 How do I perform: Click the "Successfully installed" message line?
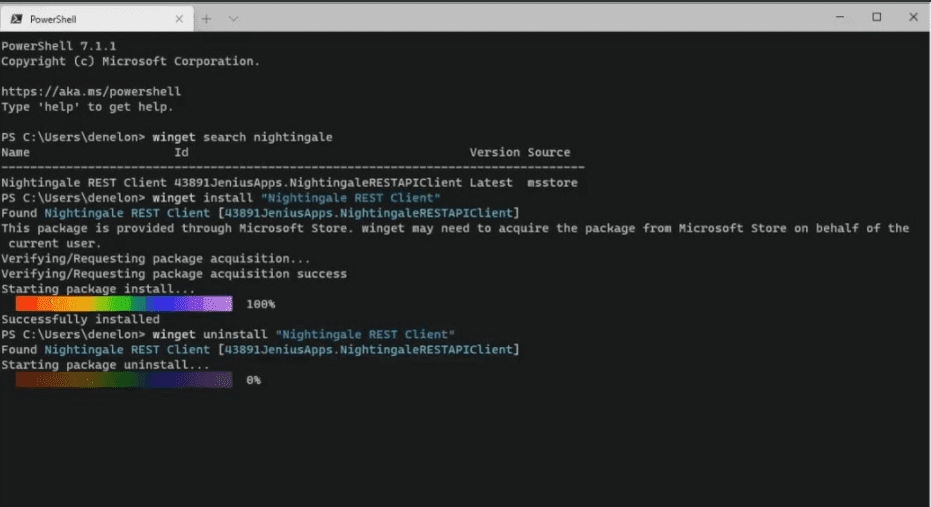tap(80, 319)
